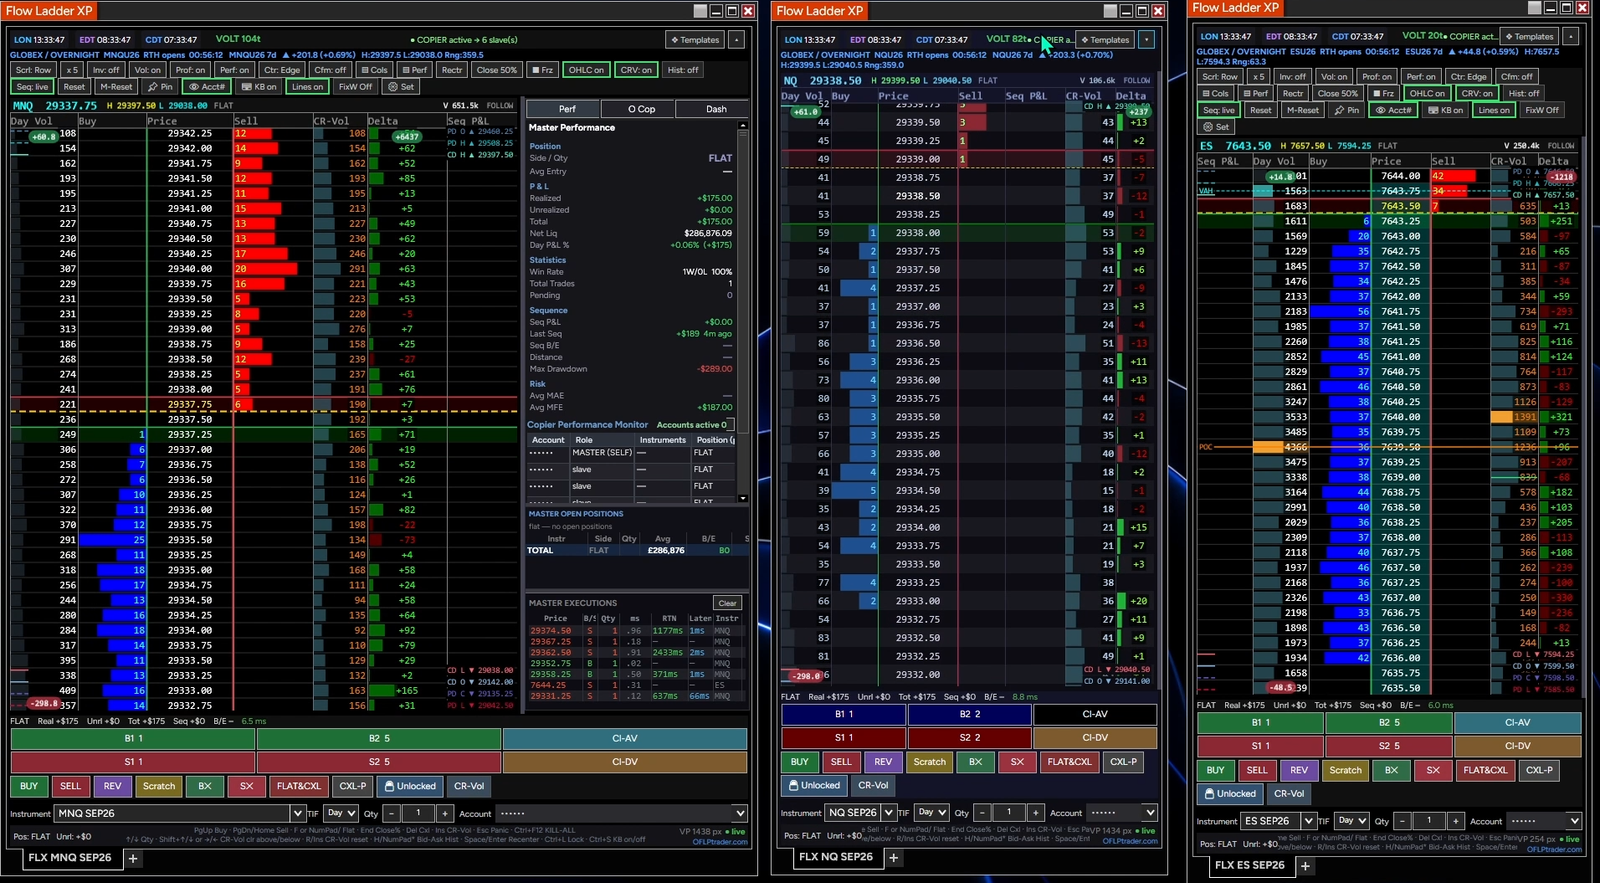Toggle Hist: off in the ES window
Viewport: 1600px width, 883px height.
click(x=1523, y=93)
